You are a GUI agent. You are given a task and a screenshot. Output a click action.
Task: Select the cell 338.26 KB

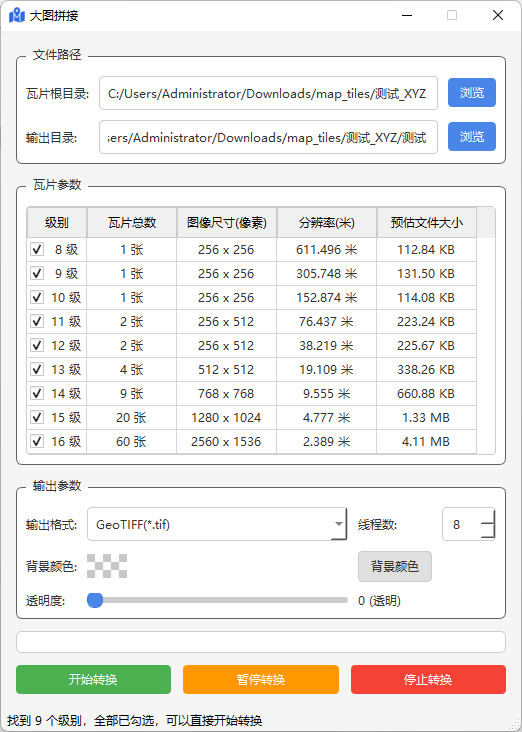click(426, 369)
